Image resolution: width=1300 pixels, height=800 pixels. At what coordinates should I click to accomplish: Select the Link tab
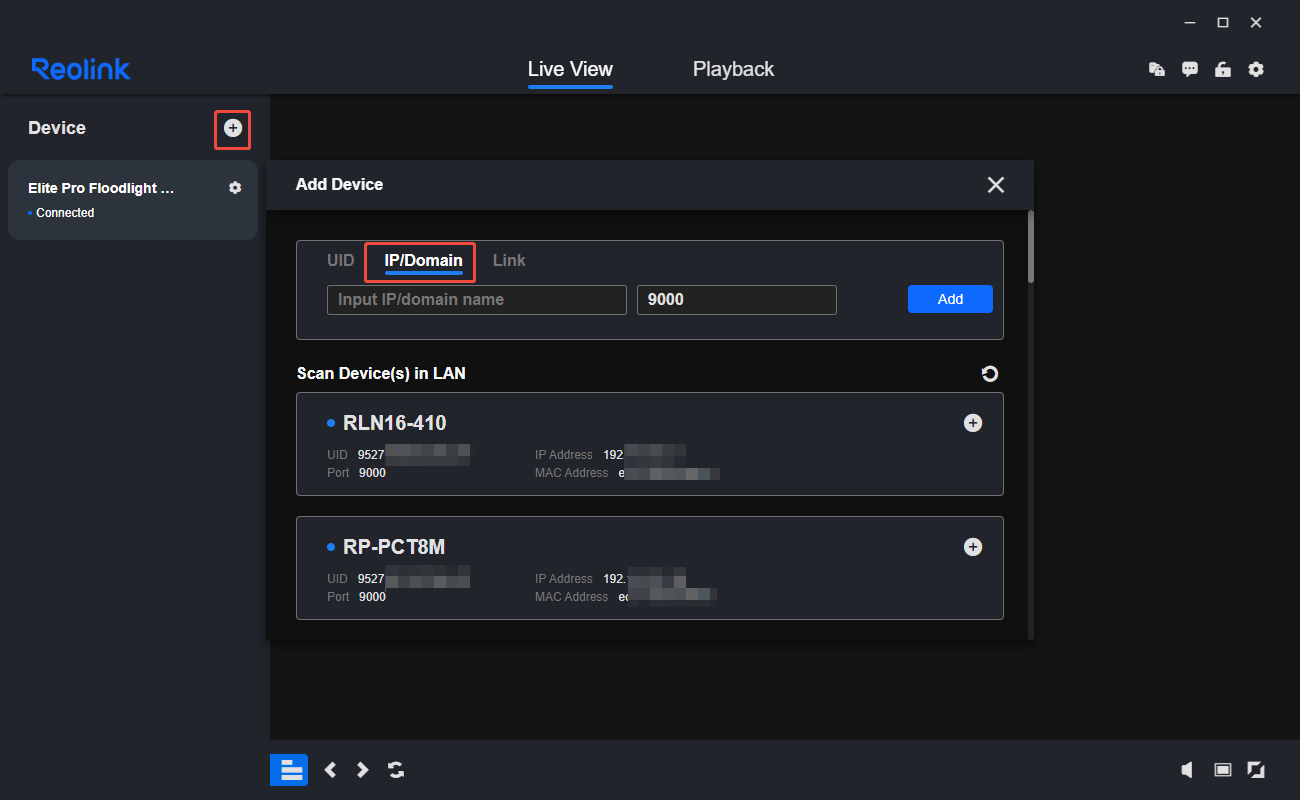[x=509, y=260]
